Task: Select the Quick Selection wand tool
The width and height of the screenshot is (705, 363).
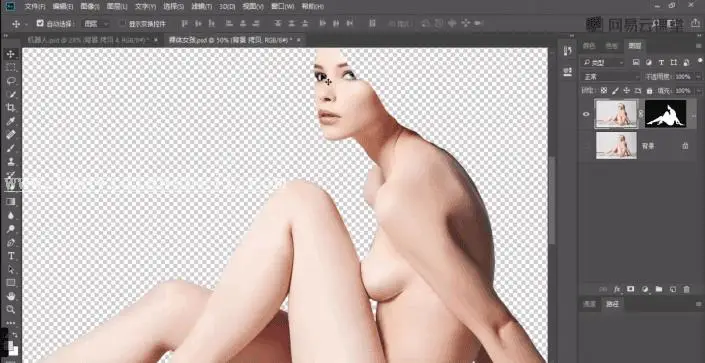Action: [x=11, y=94]
